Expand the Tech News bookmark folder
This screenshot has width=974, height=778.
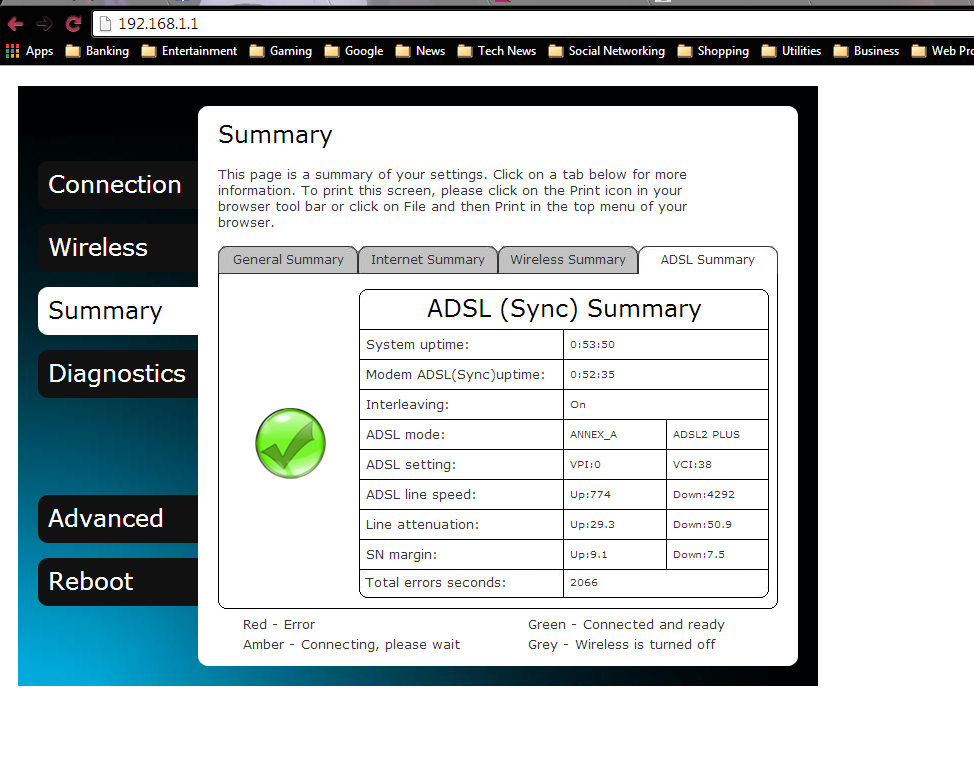coord(497,51)
